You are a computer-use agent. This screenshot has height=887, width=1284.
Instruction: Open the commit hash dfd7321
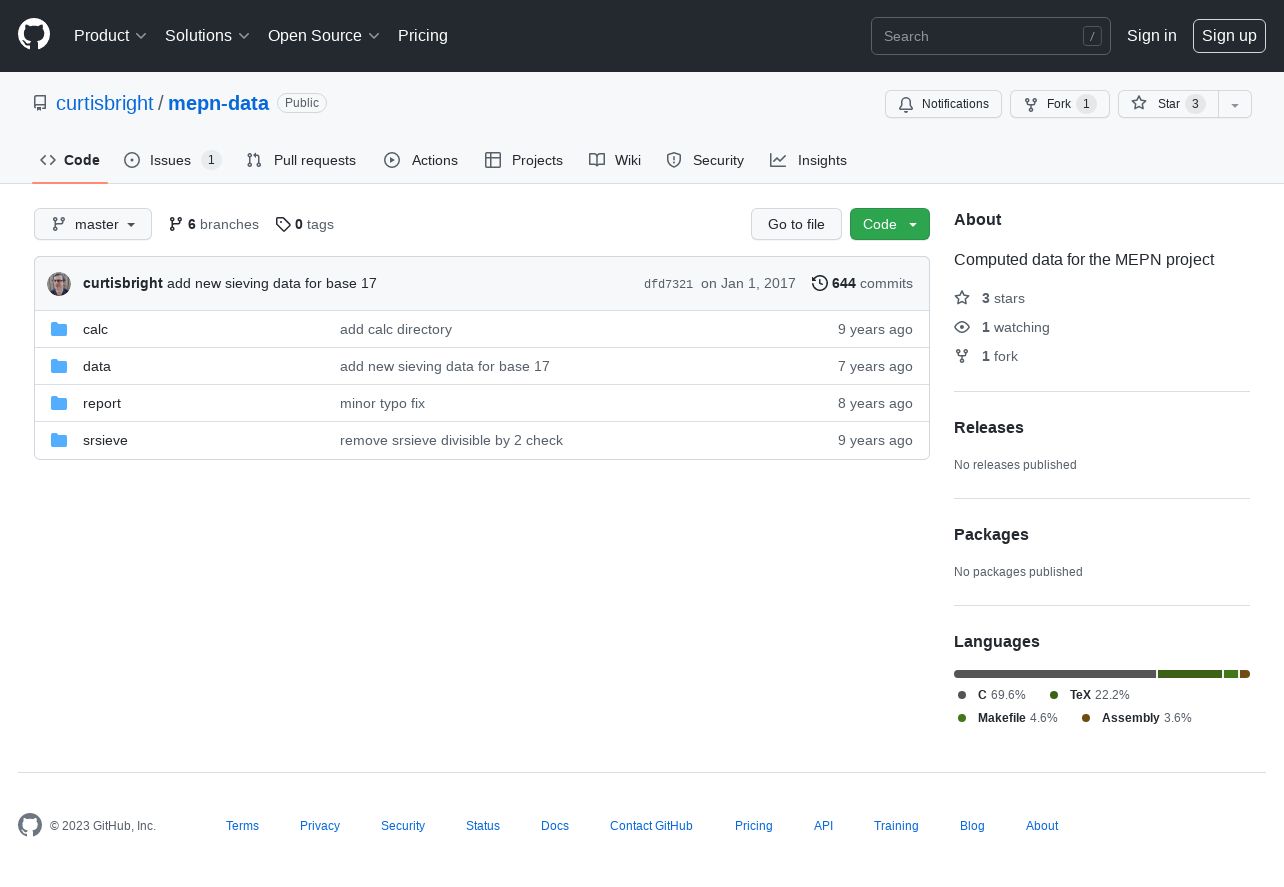(x=668, y=284)
